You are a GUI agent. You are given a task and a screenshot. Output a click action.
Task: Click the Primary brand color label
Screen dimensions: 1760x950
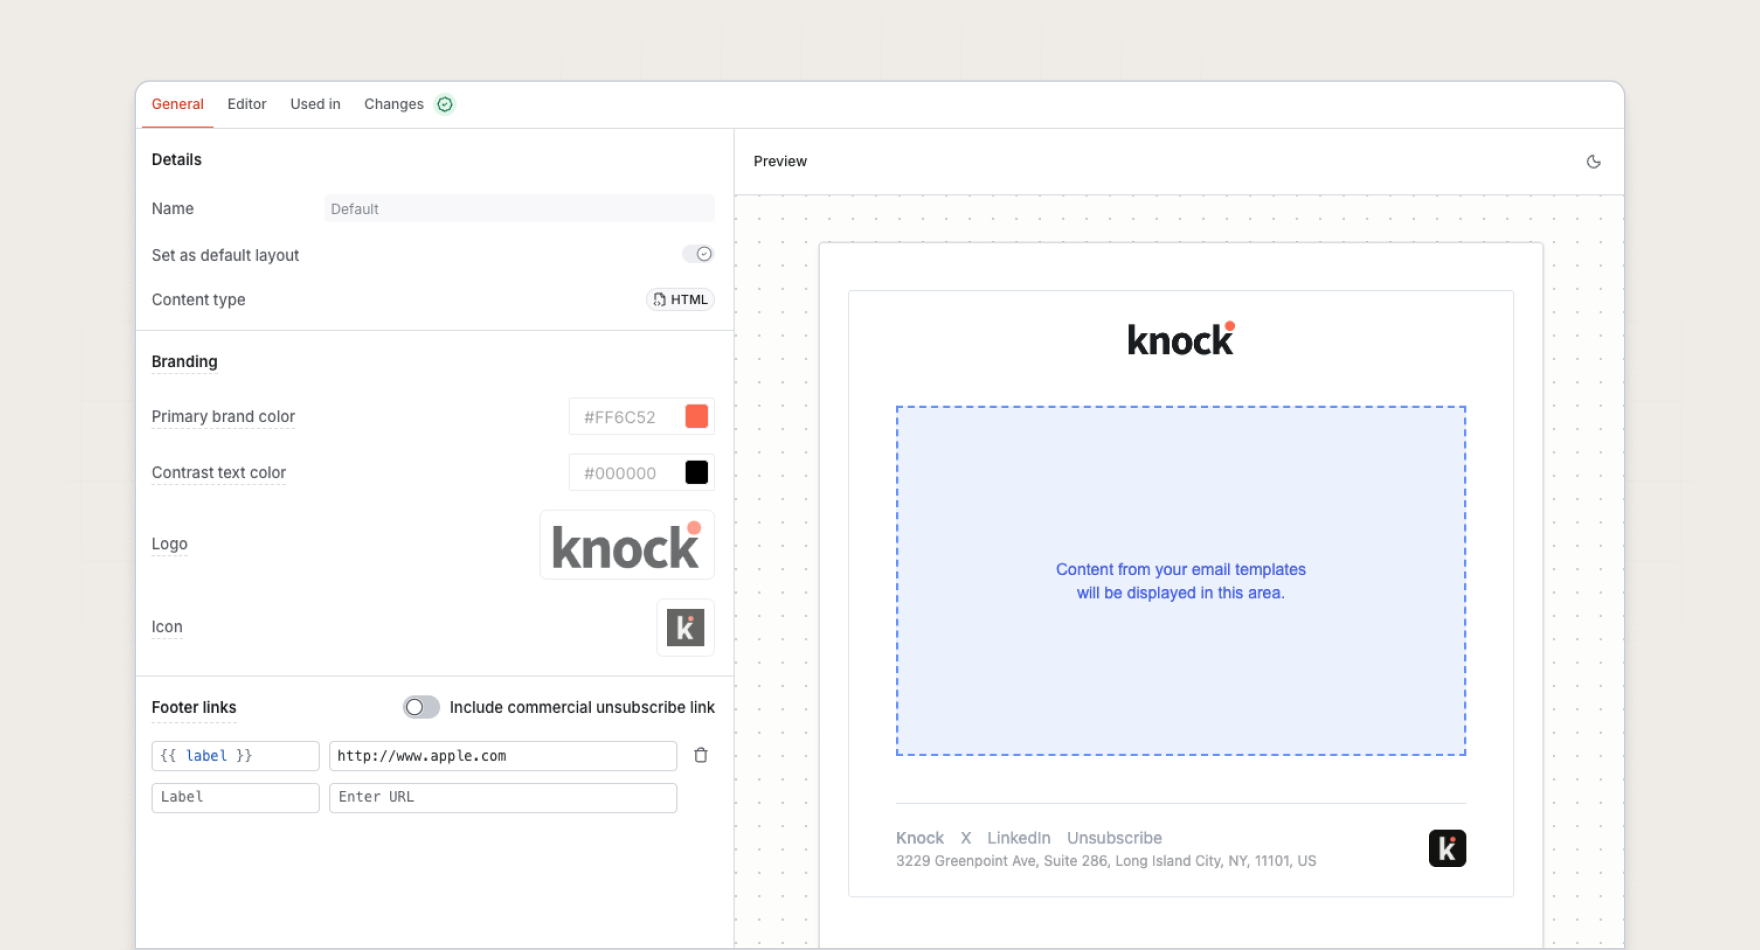pos(223,417)
